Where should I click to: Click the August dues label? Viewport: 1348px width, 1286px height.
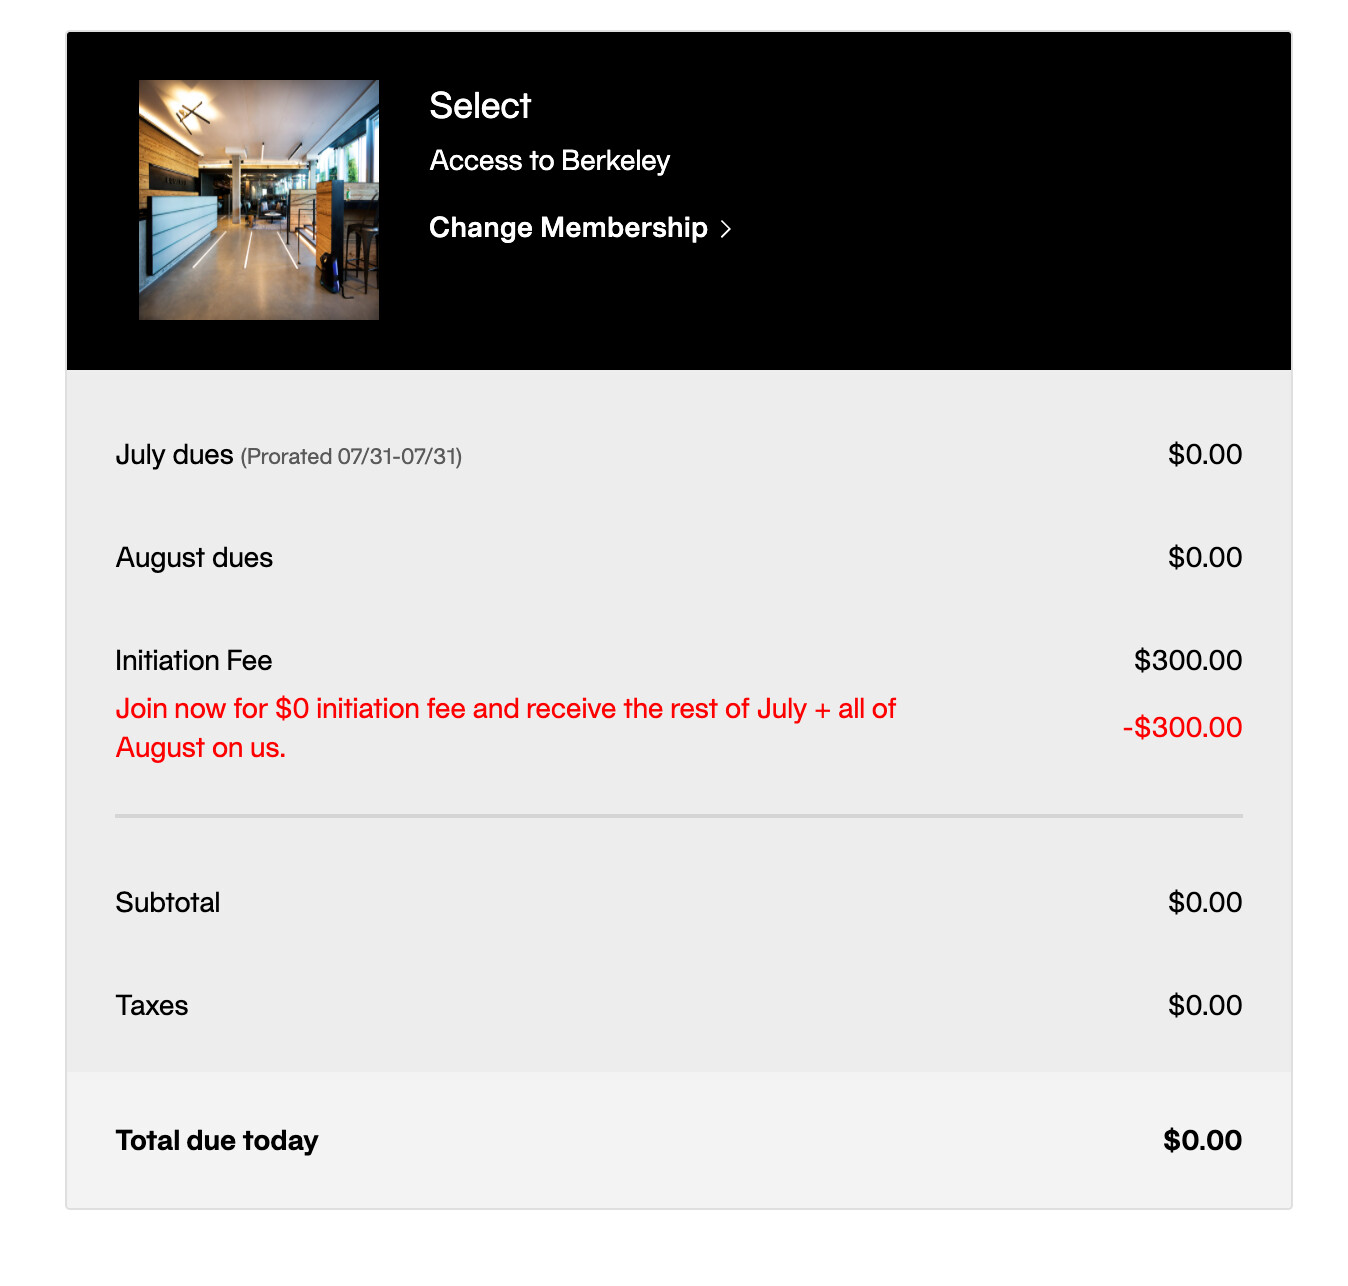click(194, 558)
